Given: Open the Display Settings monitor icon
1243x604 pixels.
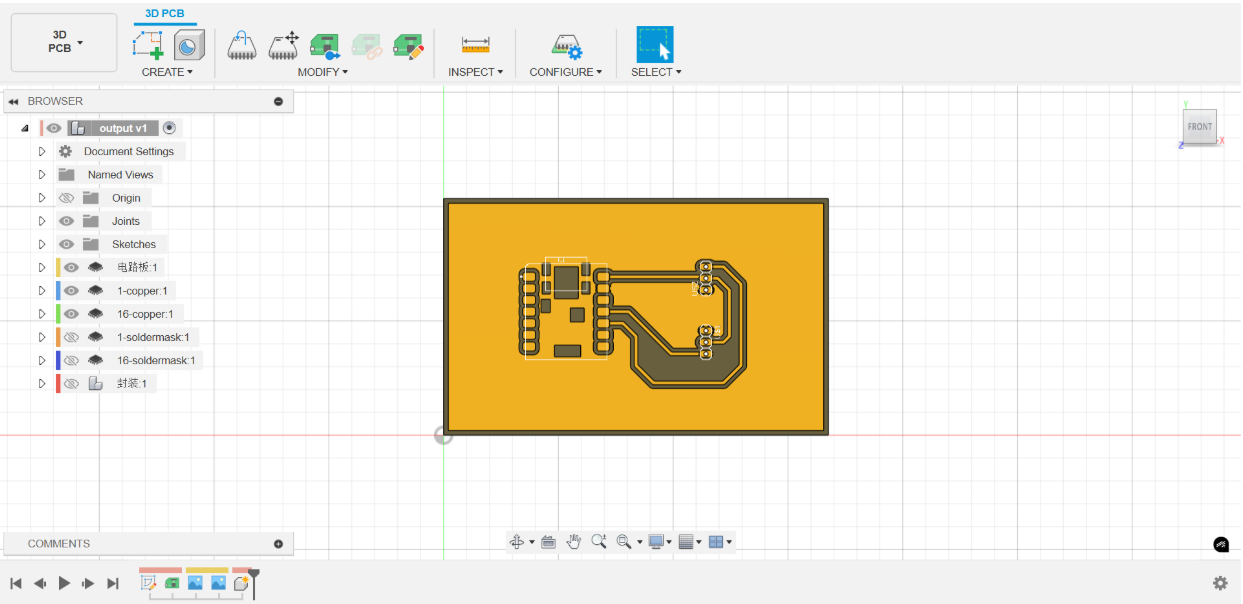Looking at the screenshot, I should [x=657, y=542].
